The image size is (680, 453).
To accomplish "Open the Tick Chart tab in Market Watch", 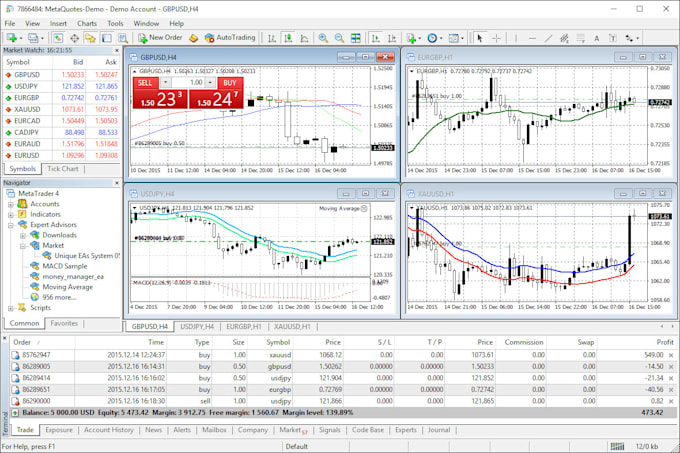I will point(65,167).
